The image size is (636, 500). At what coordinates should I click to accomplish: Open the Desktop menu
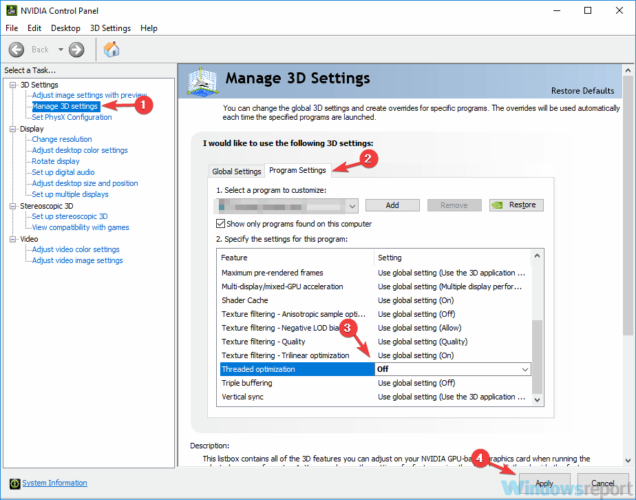pyautogui.click(x=65, y=28)
